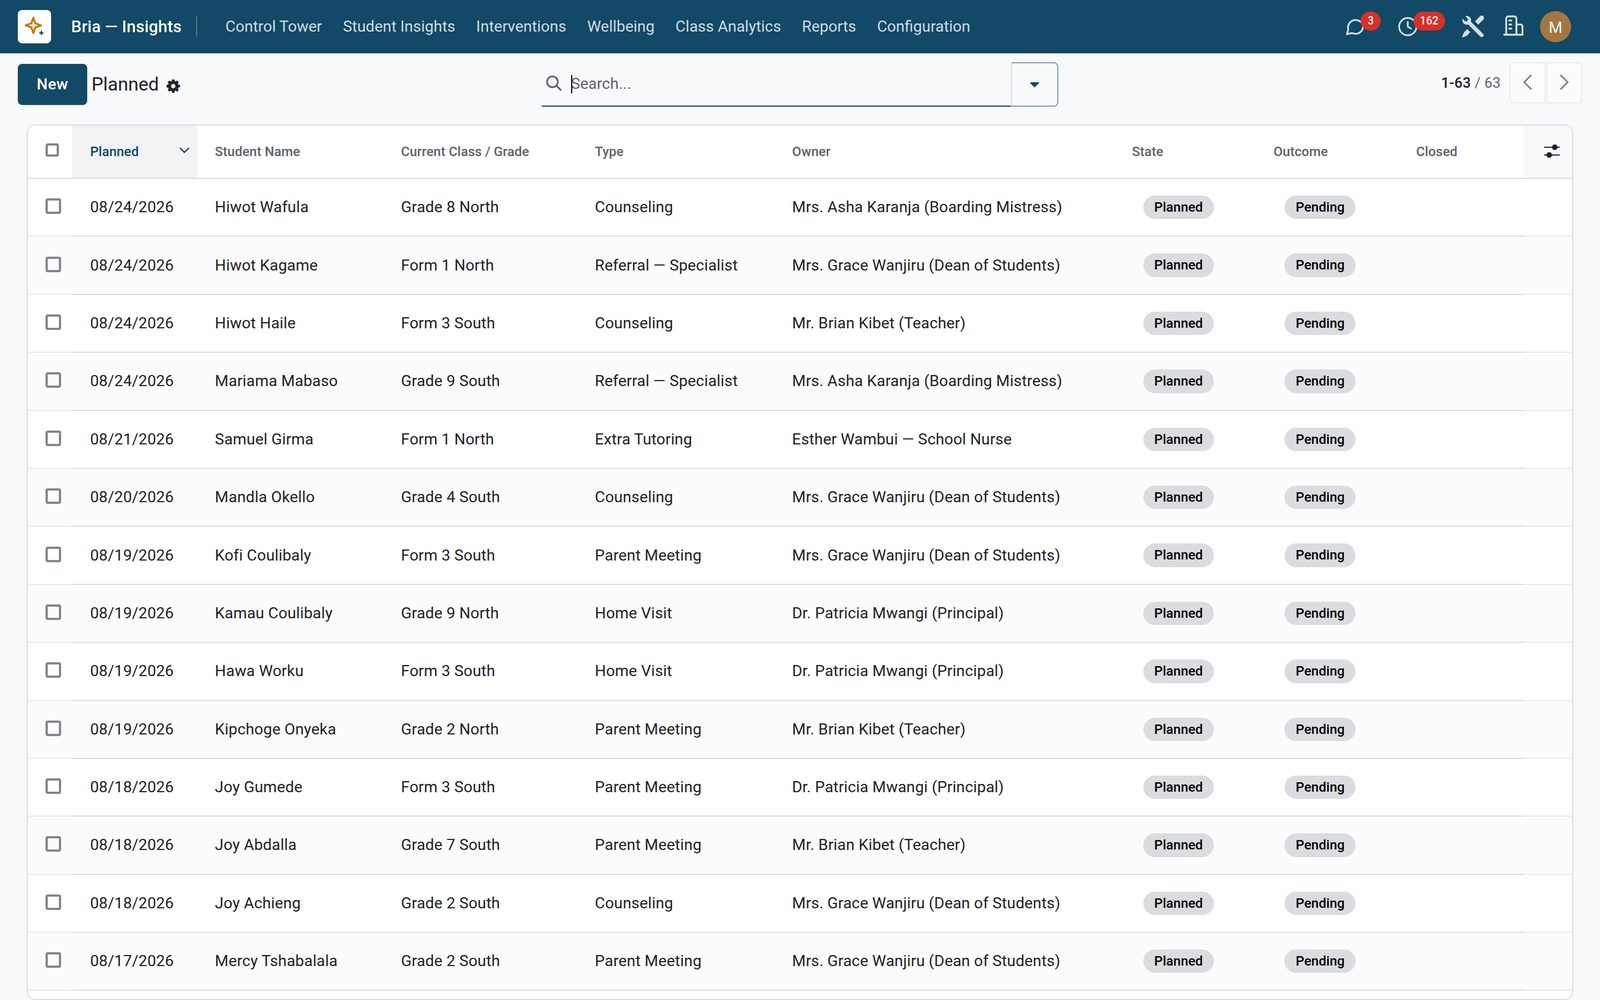Check the Joy Gumede row checkbox
Image resolution: width=1600 pixels, height=1000 pixels.
(53, 786)
